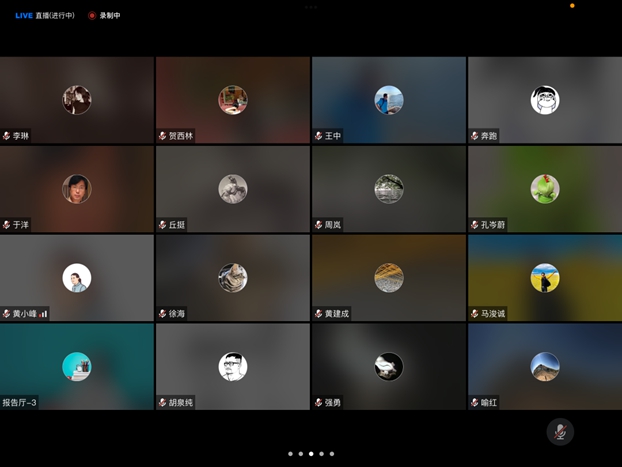Open 李琳's profile avatar
Image resolution: width=622 pixels, height=467 pixels.
[x=77, y=100]
